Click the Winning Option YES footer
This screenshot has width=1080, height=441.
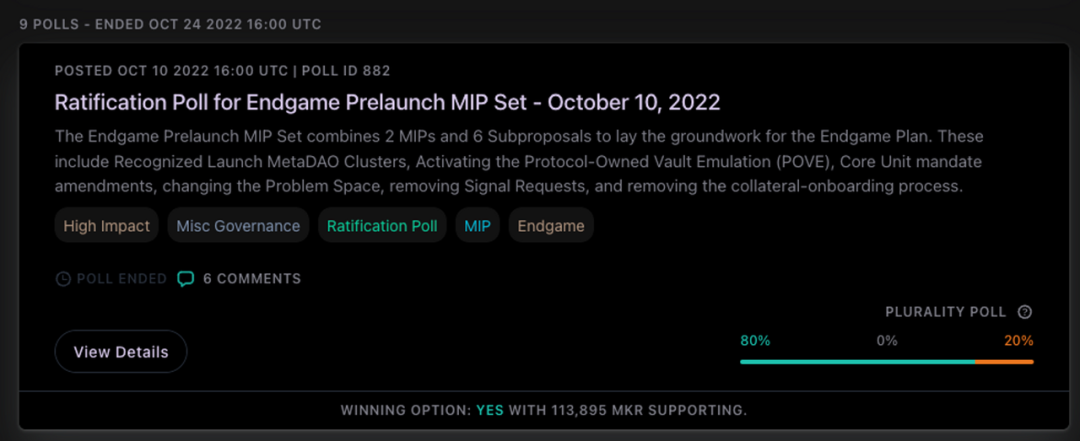[x=544, y=410]
